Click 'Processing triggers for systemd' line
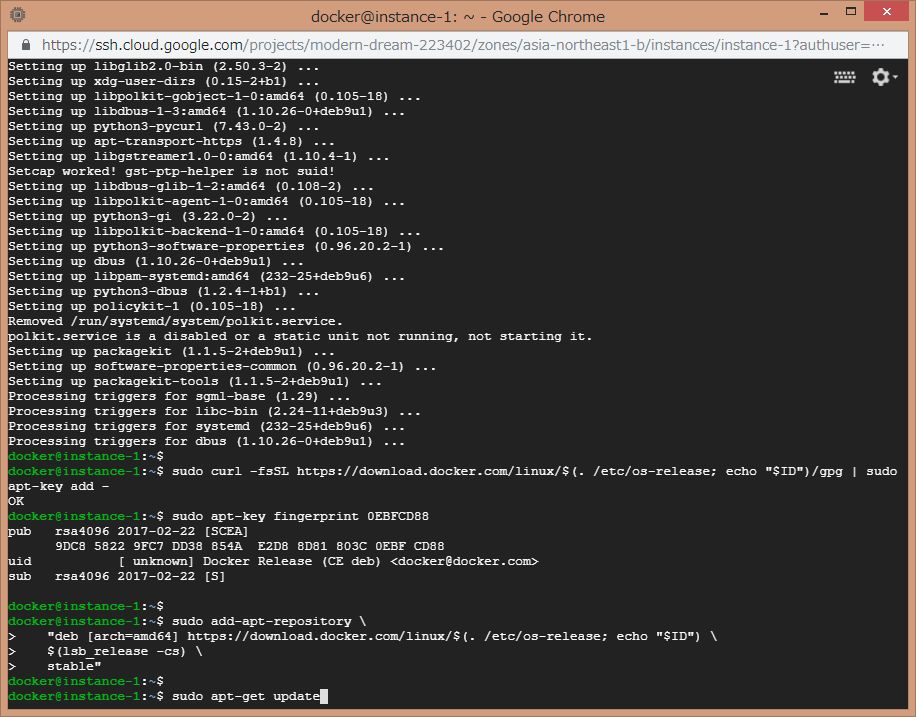916x717 pixels. pyautogui.click(x=206, y=426)
